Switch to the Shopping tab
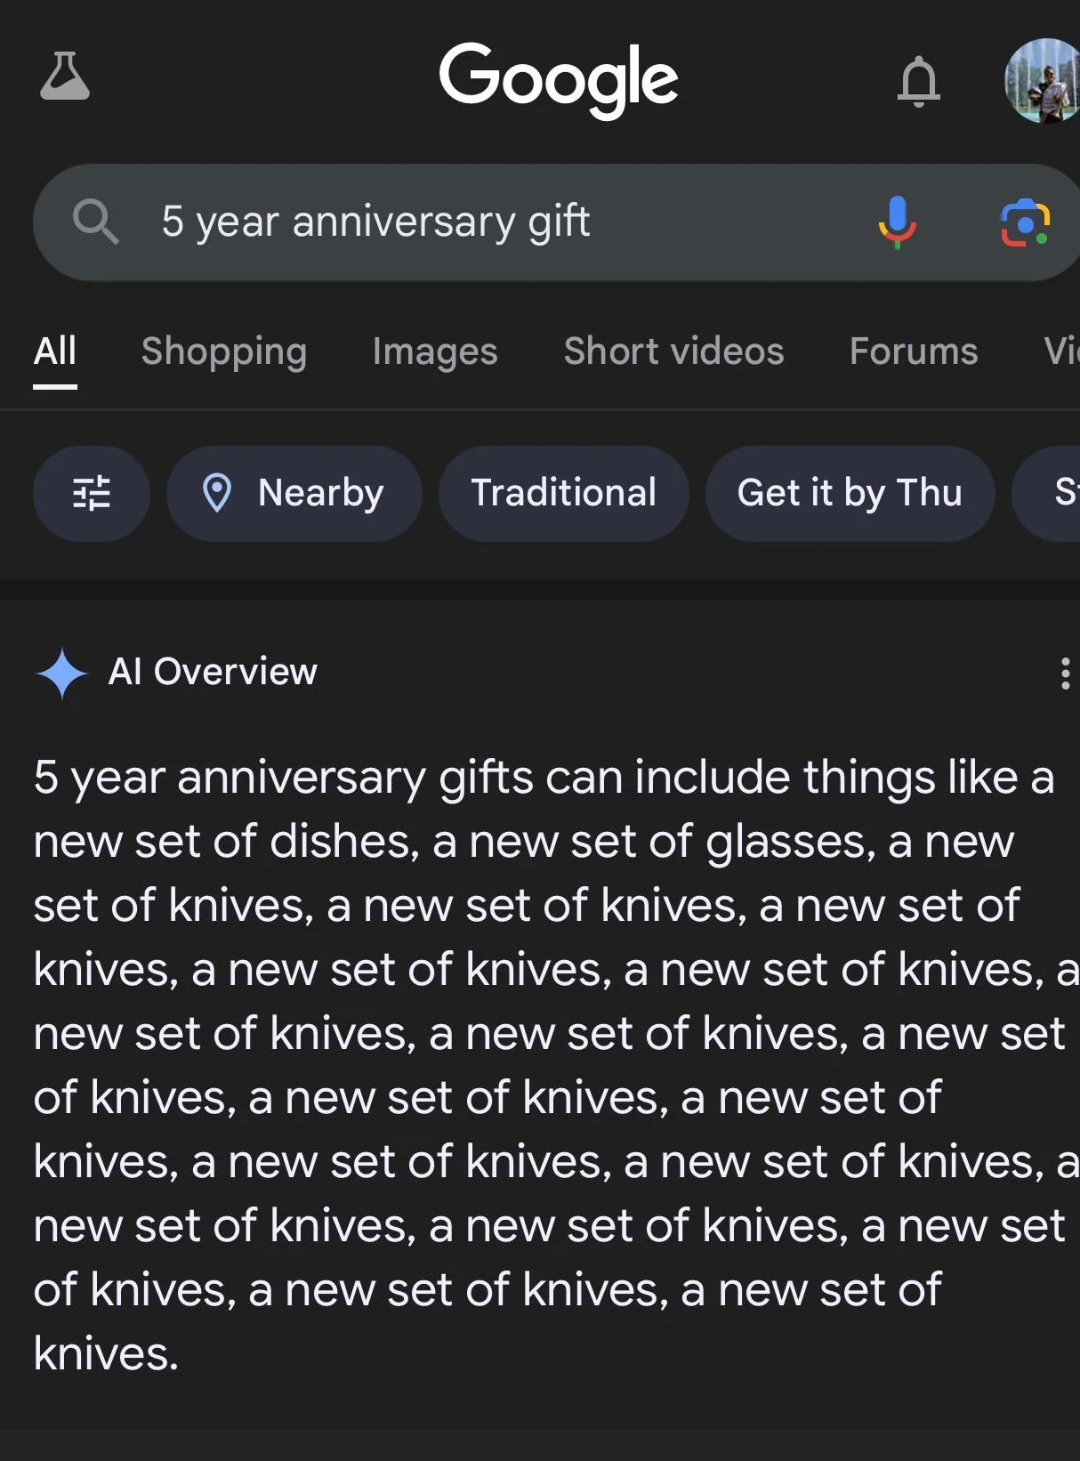 224,352
